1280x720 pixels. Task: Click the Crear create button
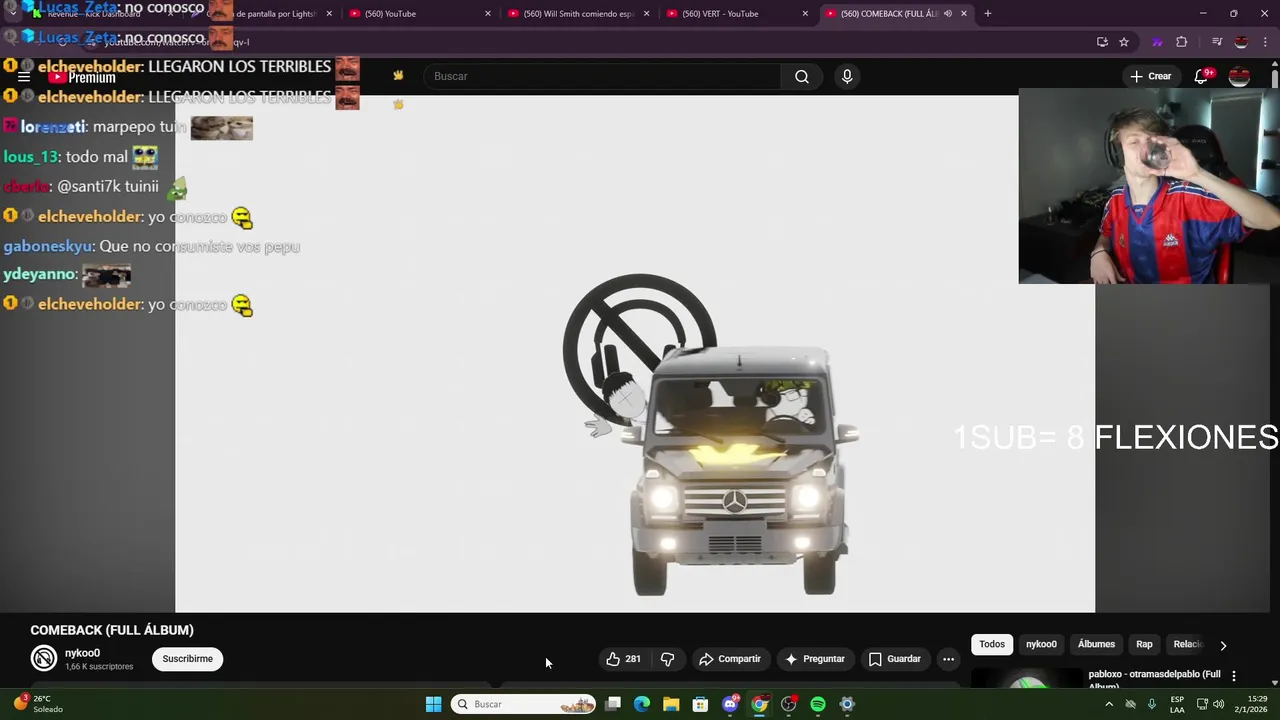(1150, 76)
